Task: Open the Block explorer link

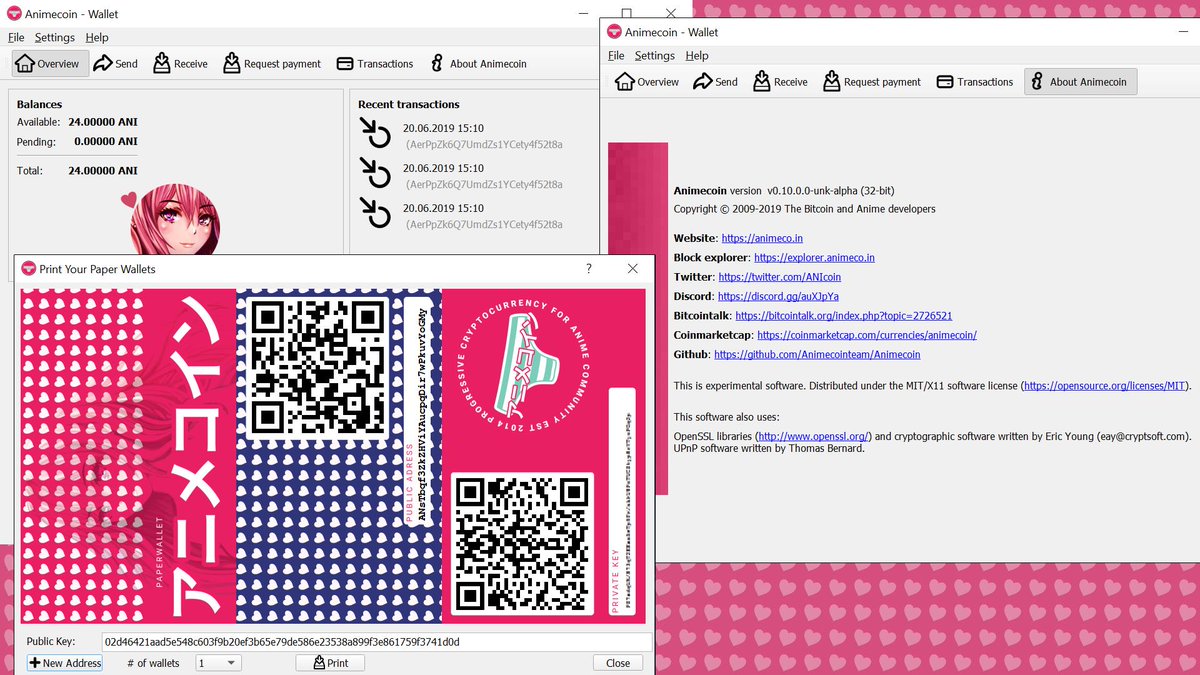Action: click(814, 257)
